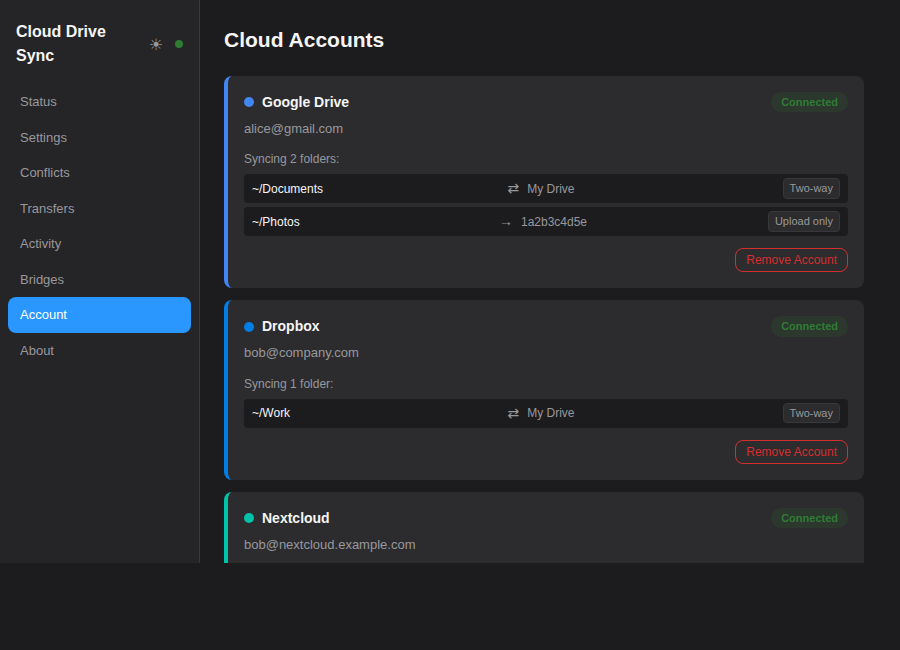Viewport: 900px width, 650px height.
Task: Remove the Dropbox account
Action: point(791,452)
